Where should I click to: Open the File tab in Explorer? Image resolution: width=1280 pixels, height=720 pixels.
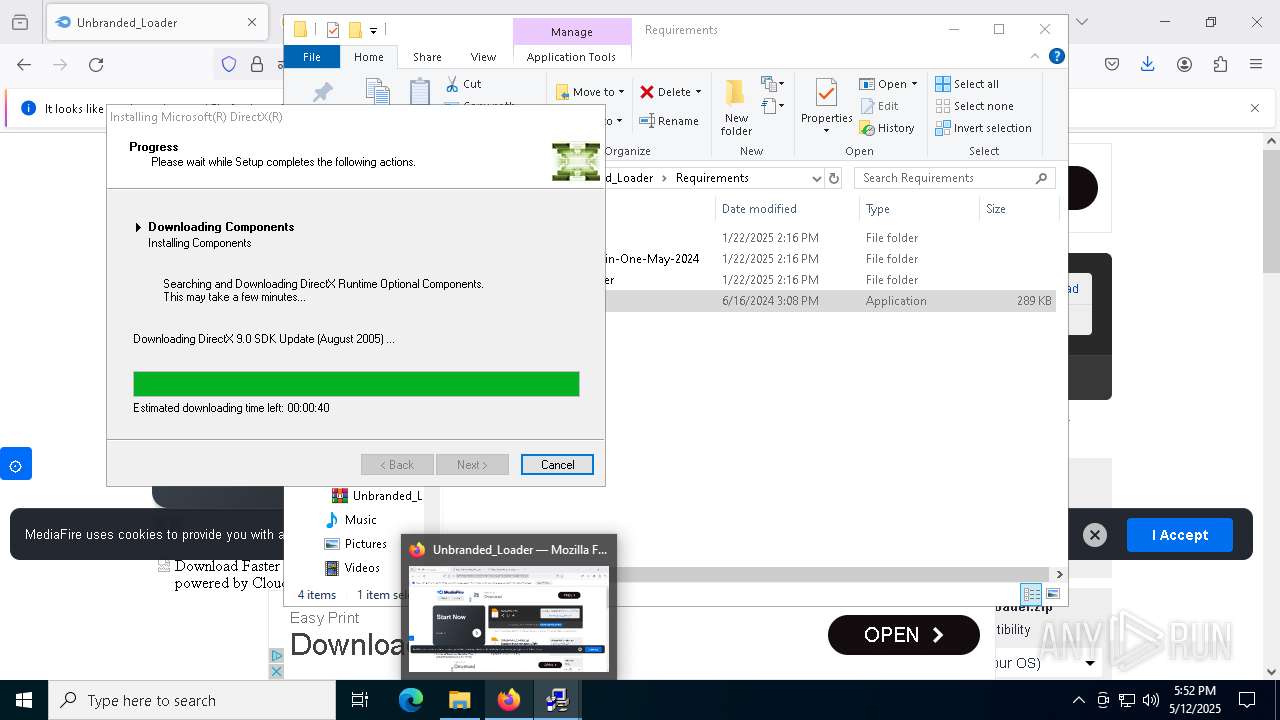tap(312, 57)
